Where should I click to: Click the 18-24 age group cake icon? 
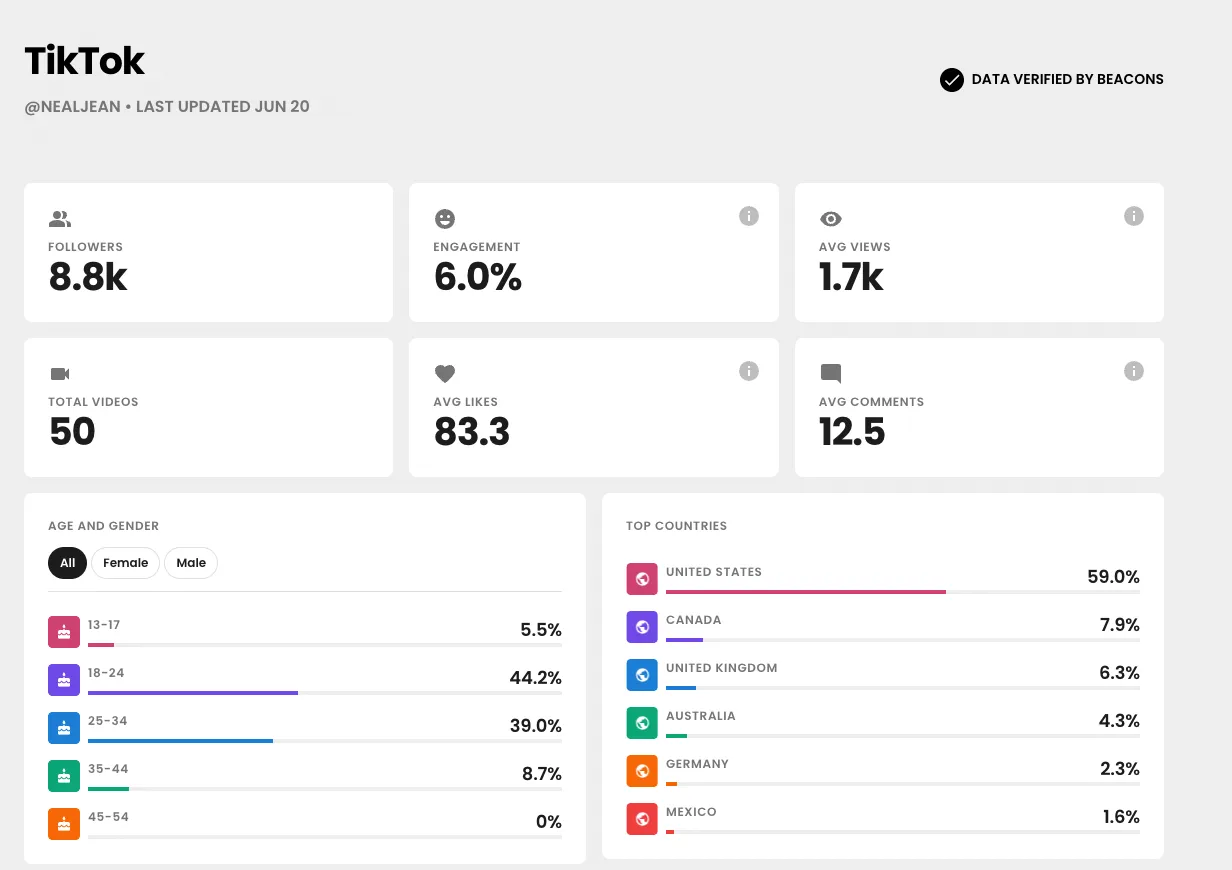[64, 680]
